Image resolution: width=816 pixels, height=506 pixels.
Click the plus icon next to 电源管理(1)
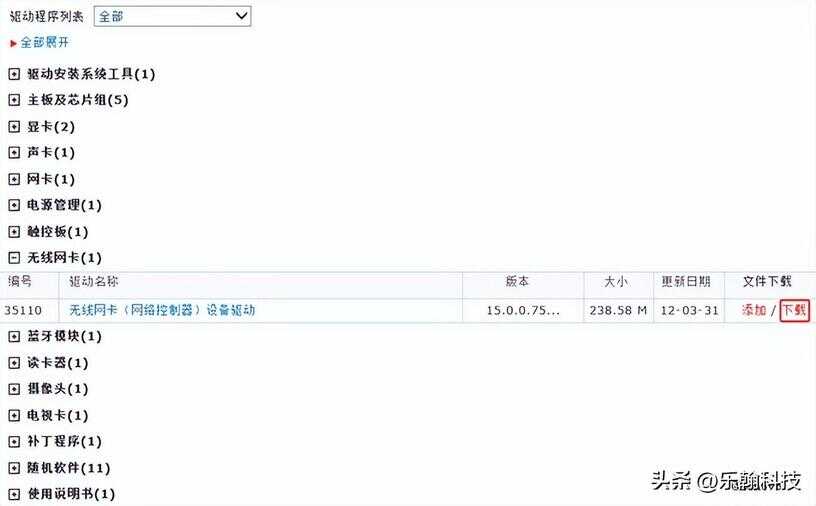point(14,205)
